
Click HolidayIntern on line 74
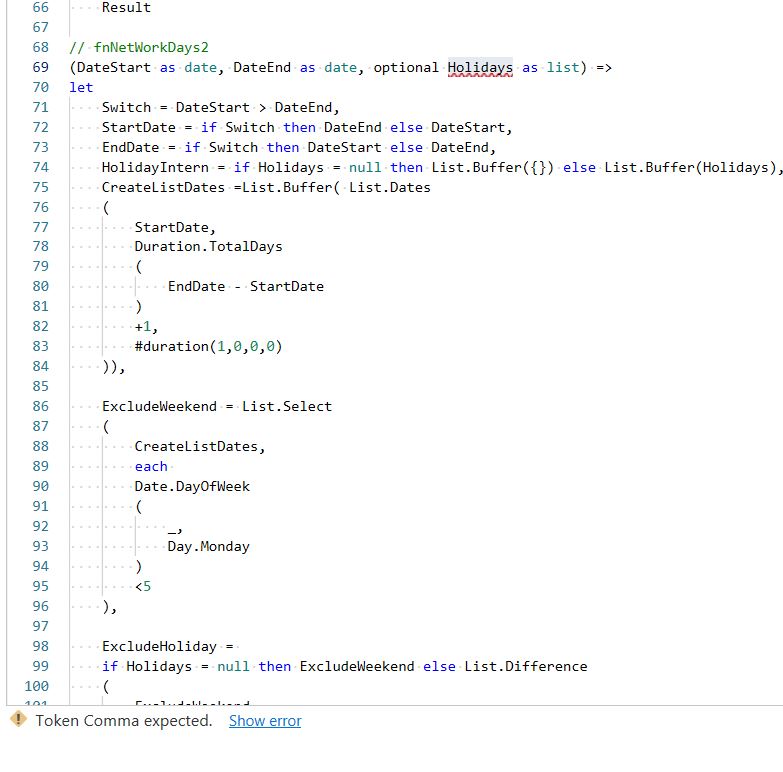coord(155,167)
